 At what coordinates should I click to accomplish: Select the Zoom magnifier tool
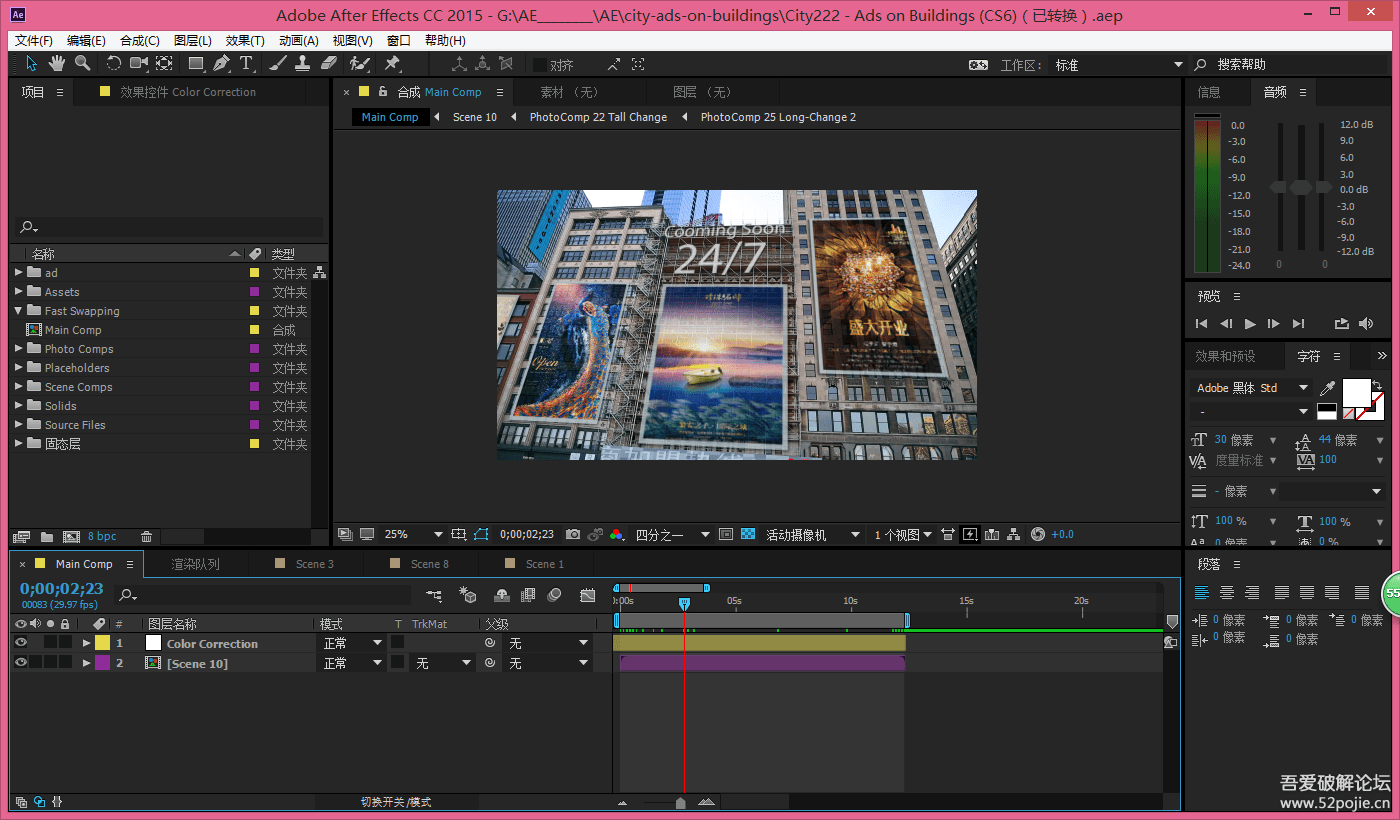83,63
